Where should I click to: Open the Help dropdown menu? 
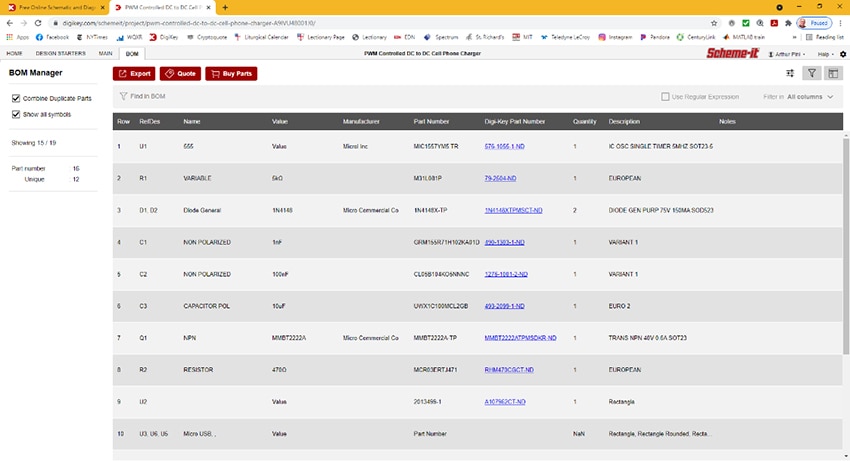(825, 53)
